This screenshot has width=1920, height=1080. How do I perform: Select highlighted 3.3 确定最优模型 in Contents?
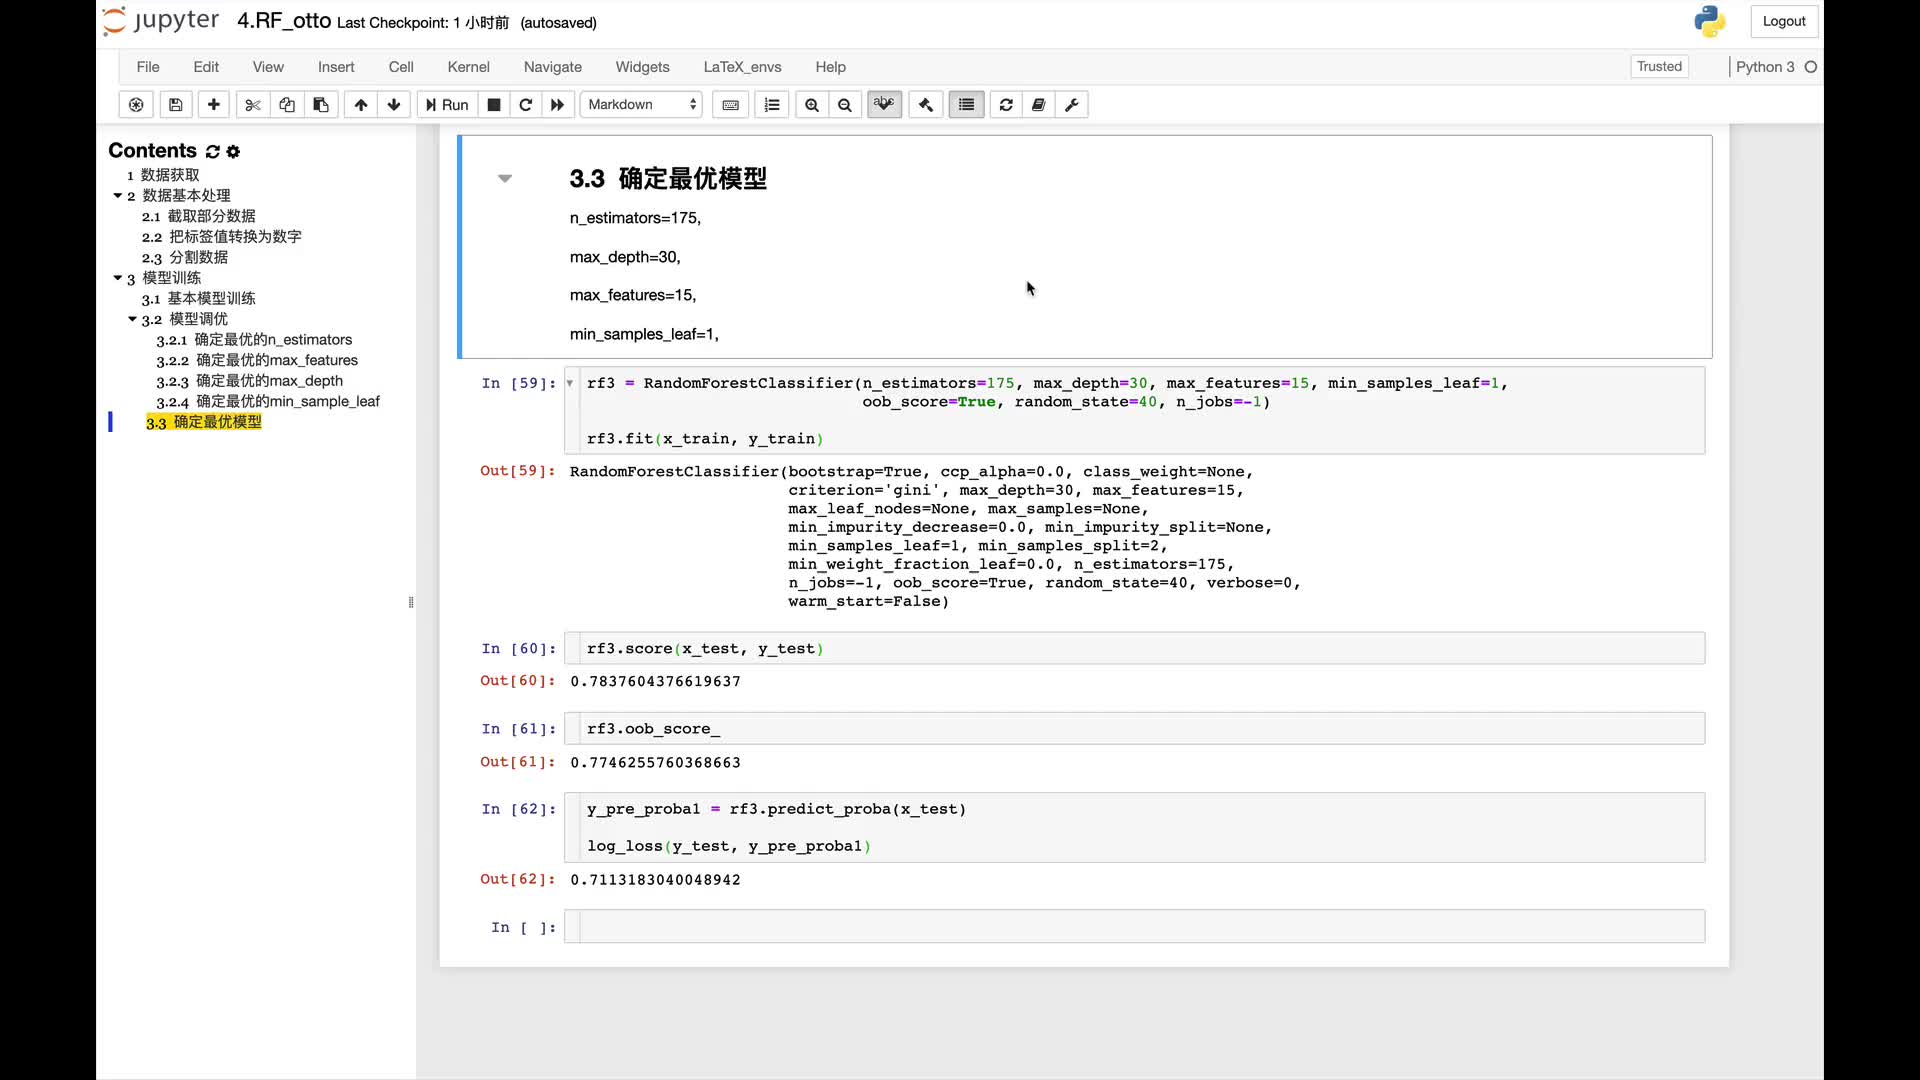(204, 422)
